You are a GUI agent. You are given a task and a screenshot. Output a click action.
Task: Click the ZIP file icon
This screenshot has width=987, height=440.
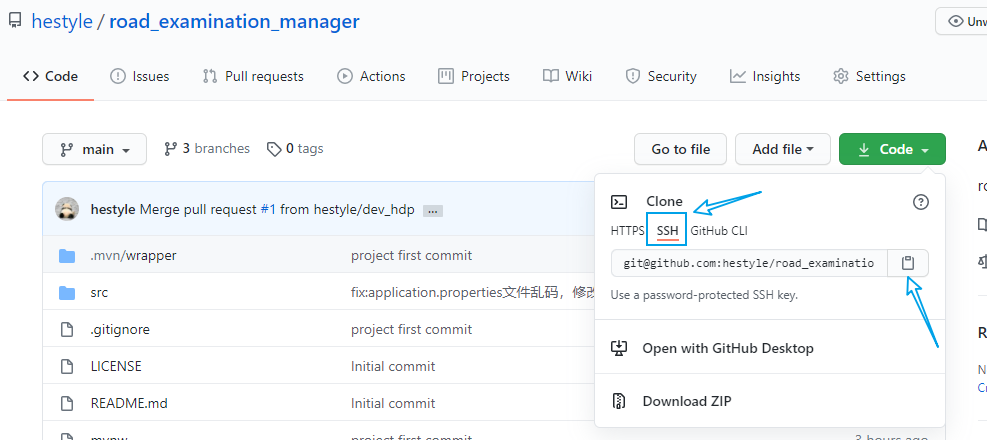point(619,401)
